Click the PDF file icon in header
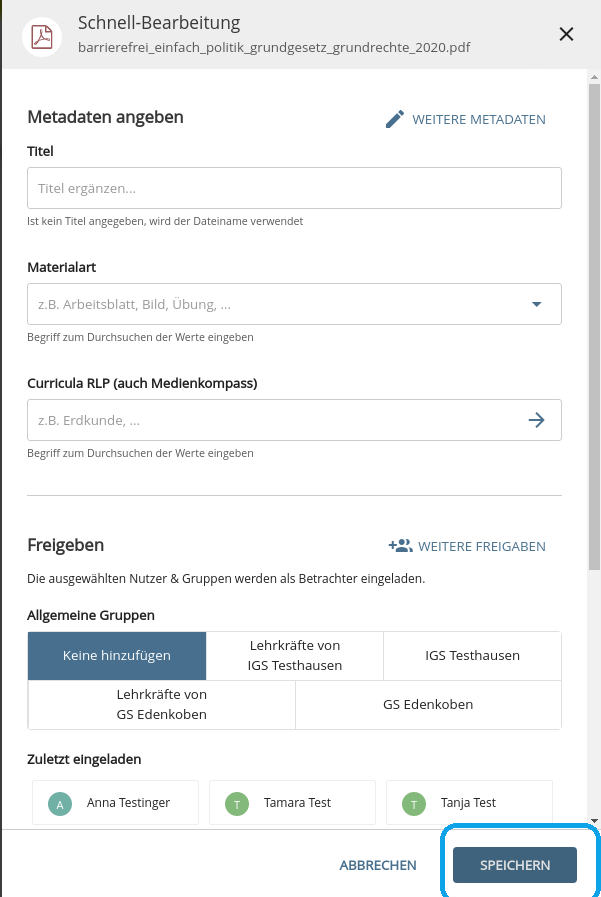This screenshot has width=601, height=897. tap(42, 37)
